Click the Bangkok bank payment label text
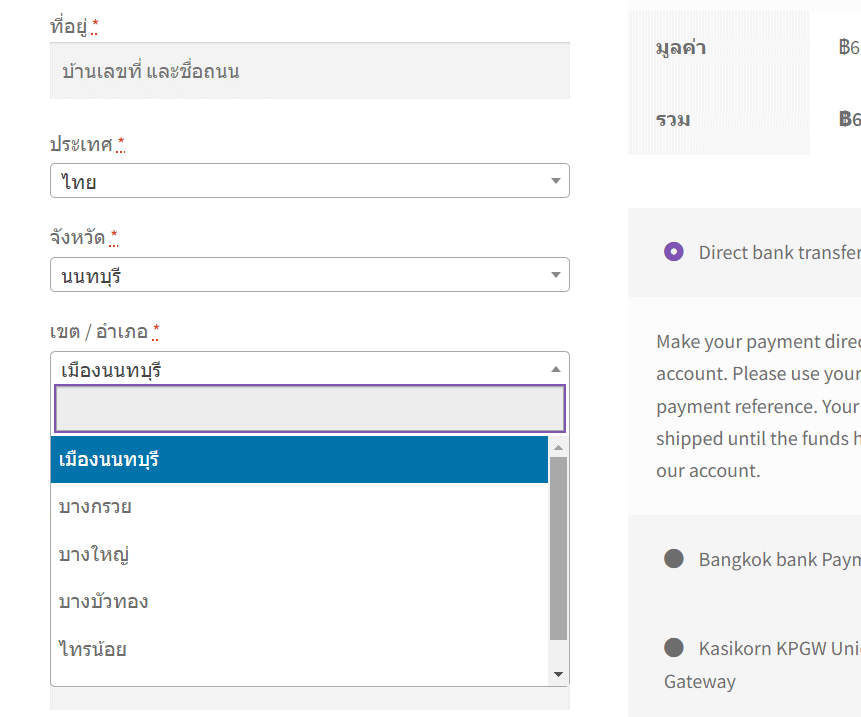 coord(778,559)
